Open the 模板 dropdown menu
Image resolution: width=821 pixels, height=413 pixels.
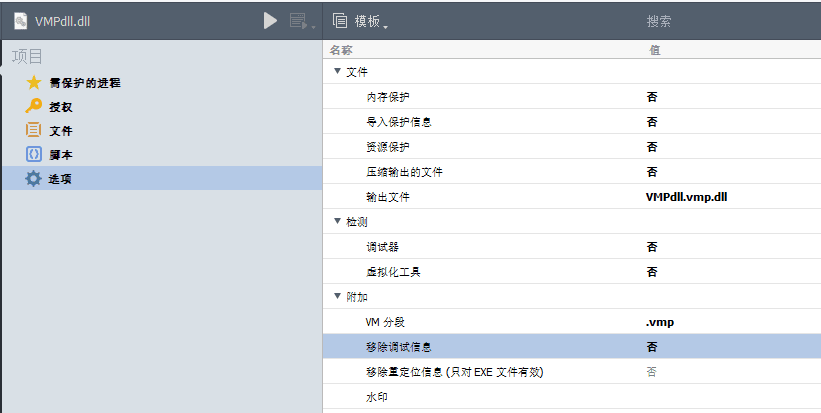point(371,21)
